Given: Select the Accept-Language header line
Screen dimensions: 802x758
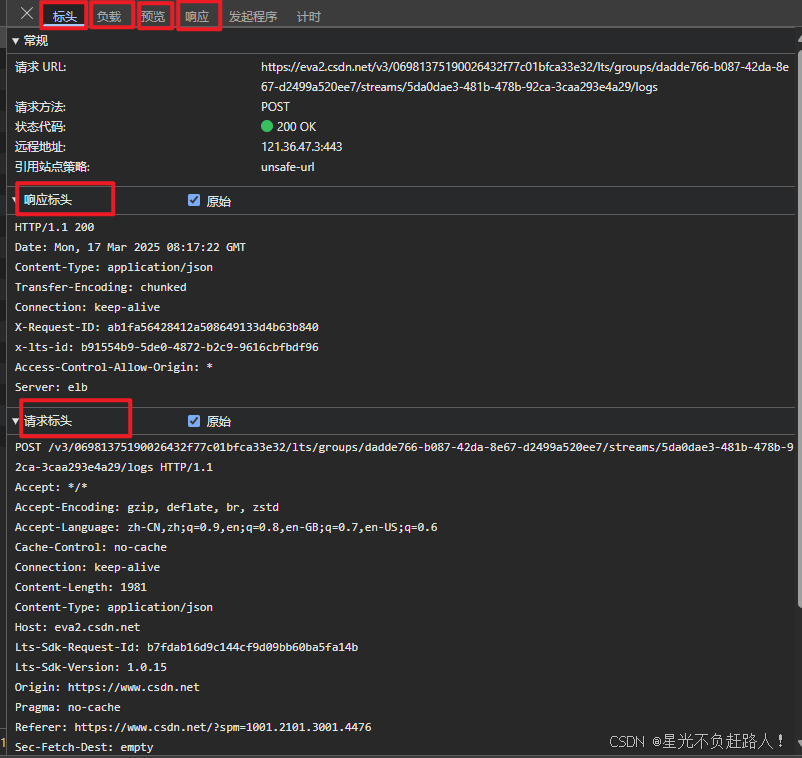Looking at the screenshot, I should click(226, 527).
